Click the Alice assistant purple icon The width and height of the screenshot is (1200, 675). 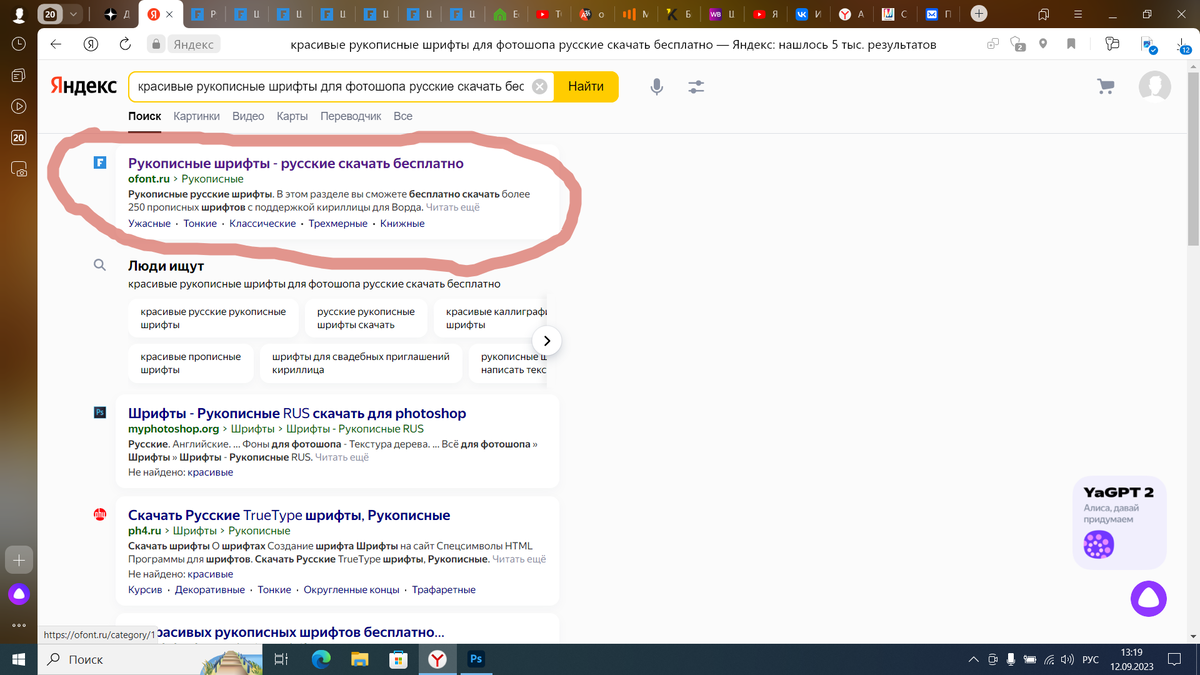[1147, 597]
